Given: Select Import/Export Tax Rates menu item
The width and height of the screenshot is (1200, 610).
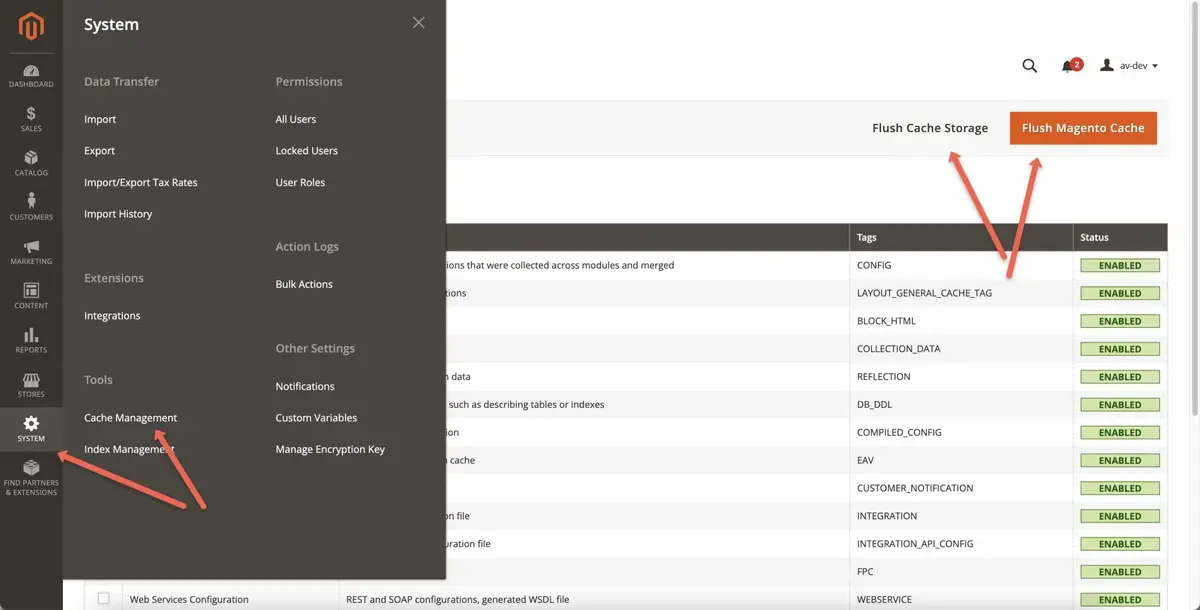Looking at the screenshot, I should pyautogui.click(x=141, y=183).
